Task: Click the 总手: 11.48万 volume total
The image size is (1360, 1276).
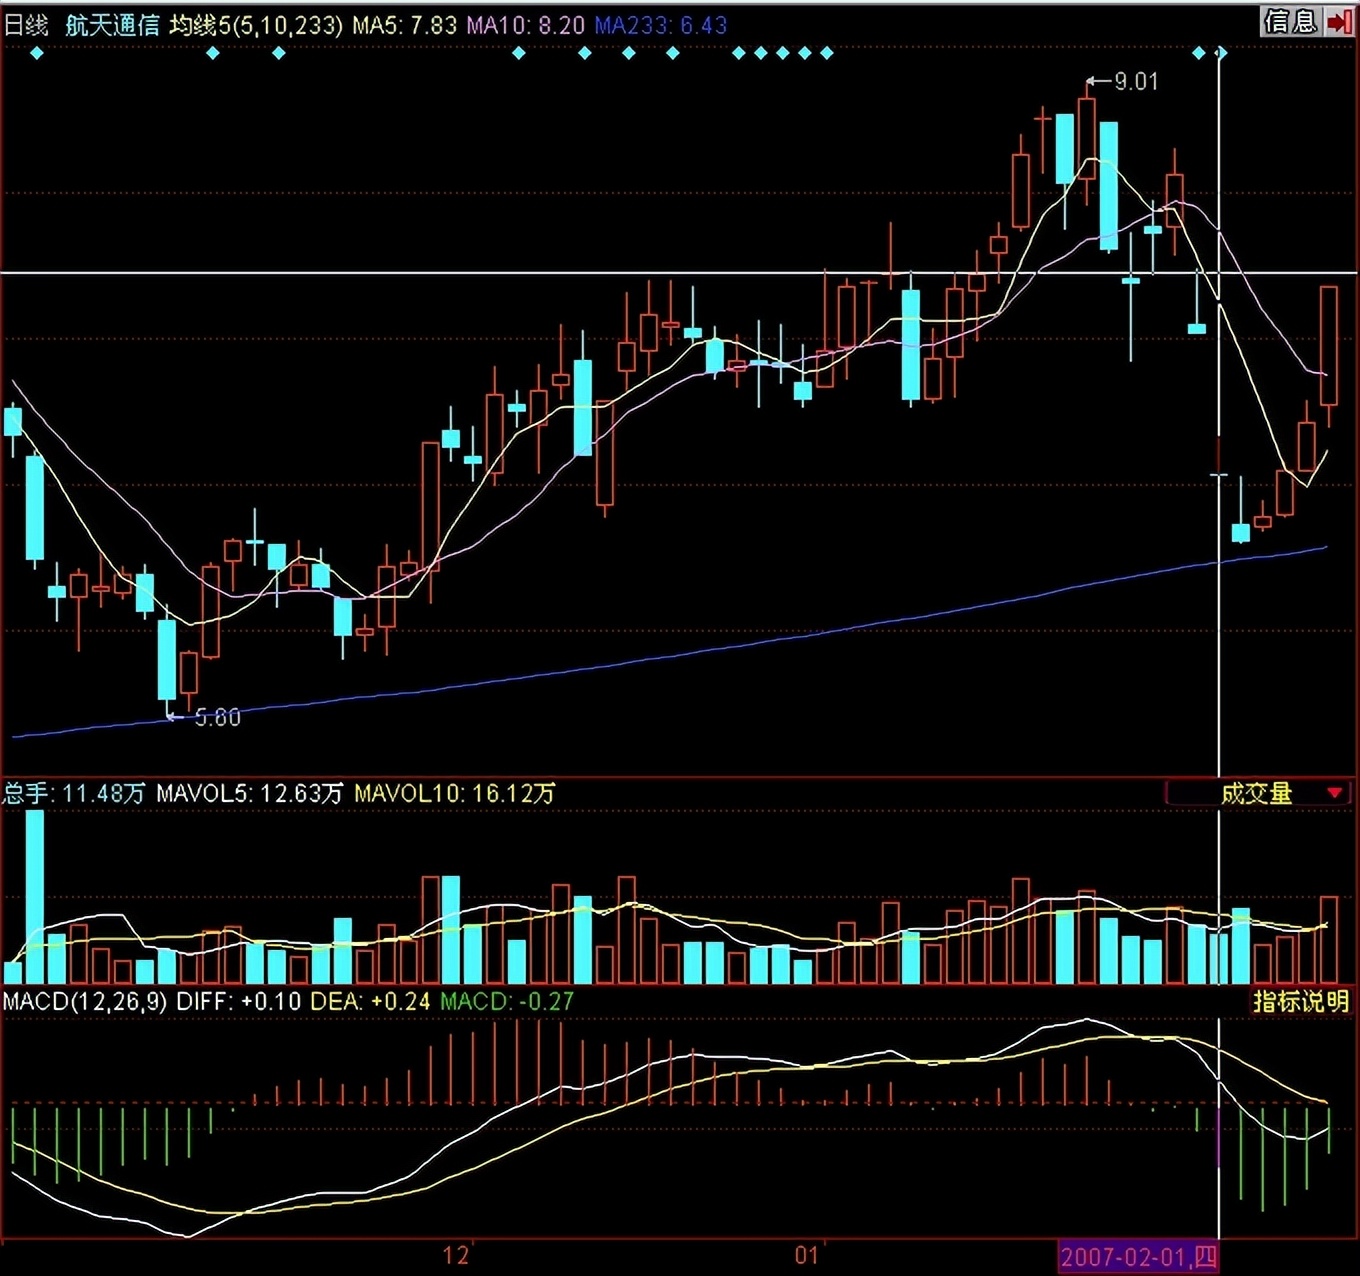Action: pyautogui.click(x=74, y=793)
